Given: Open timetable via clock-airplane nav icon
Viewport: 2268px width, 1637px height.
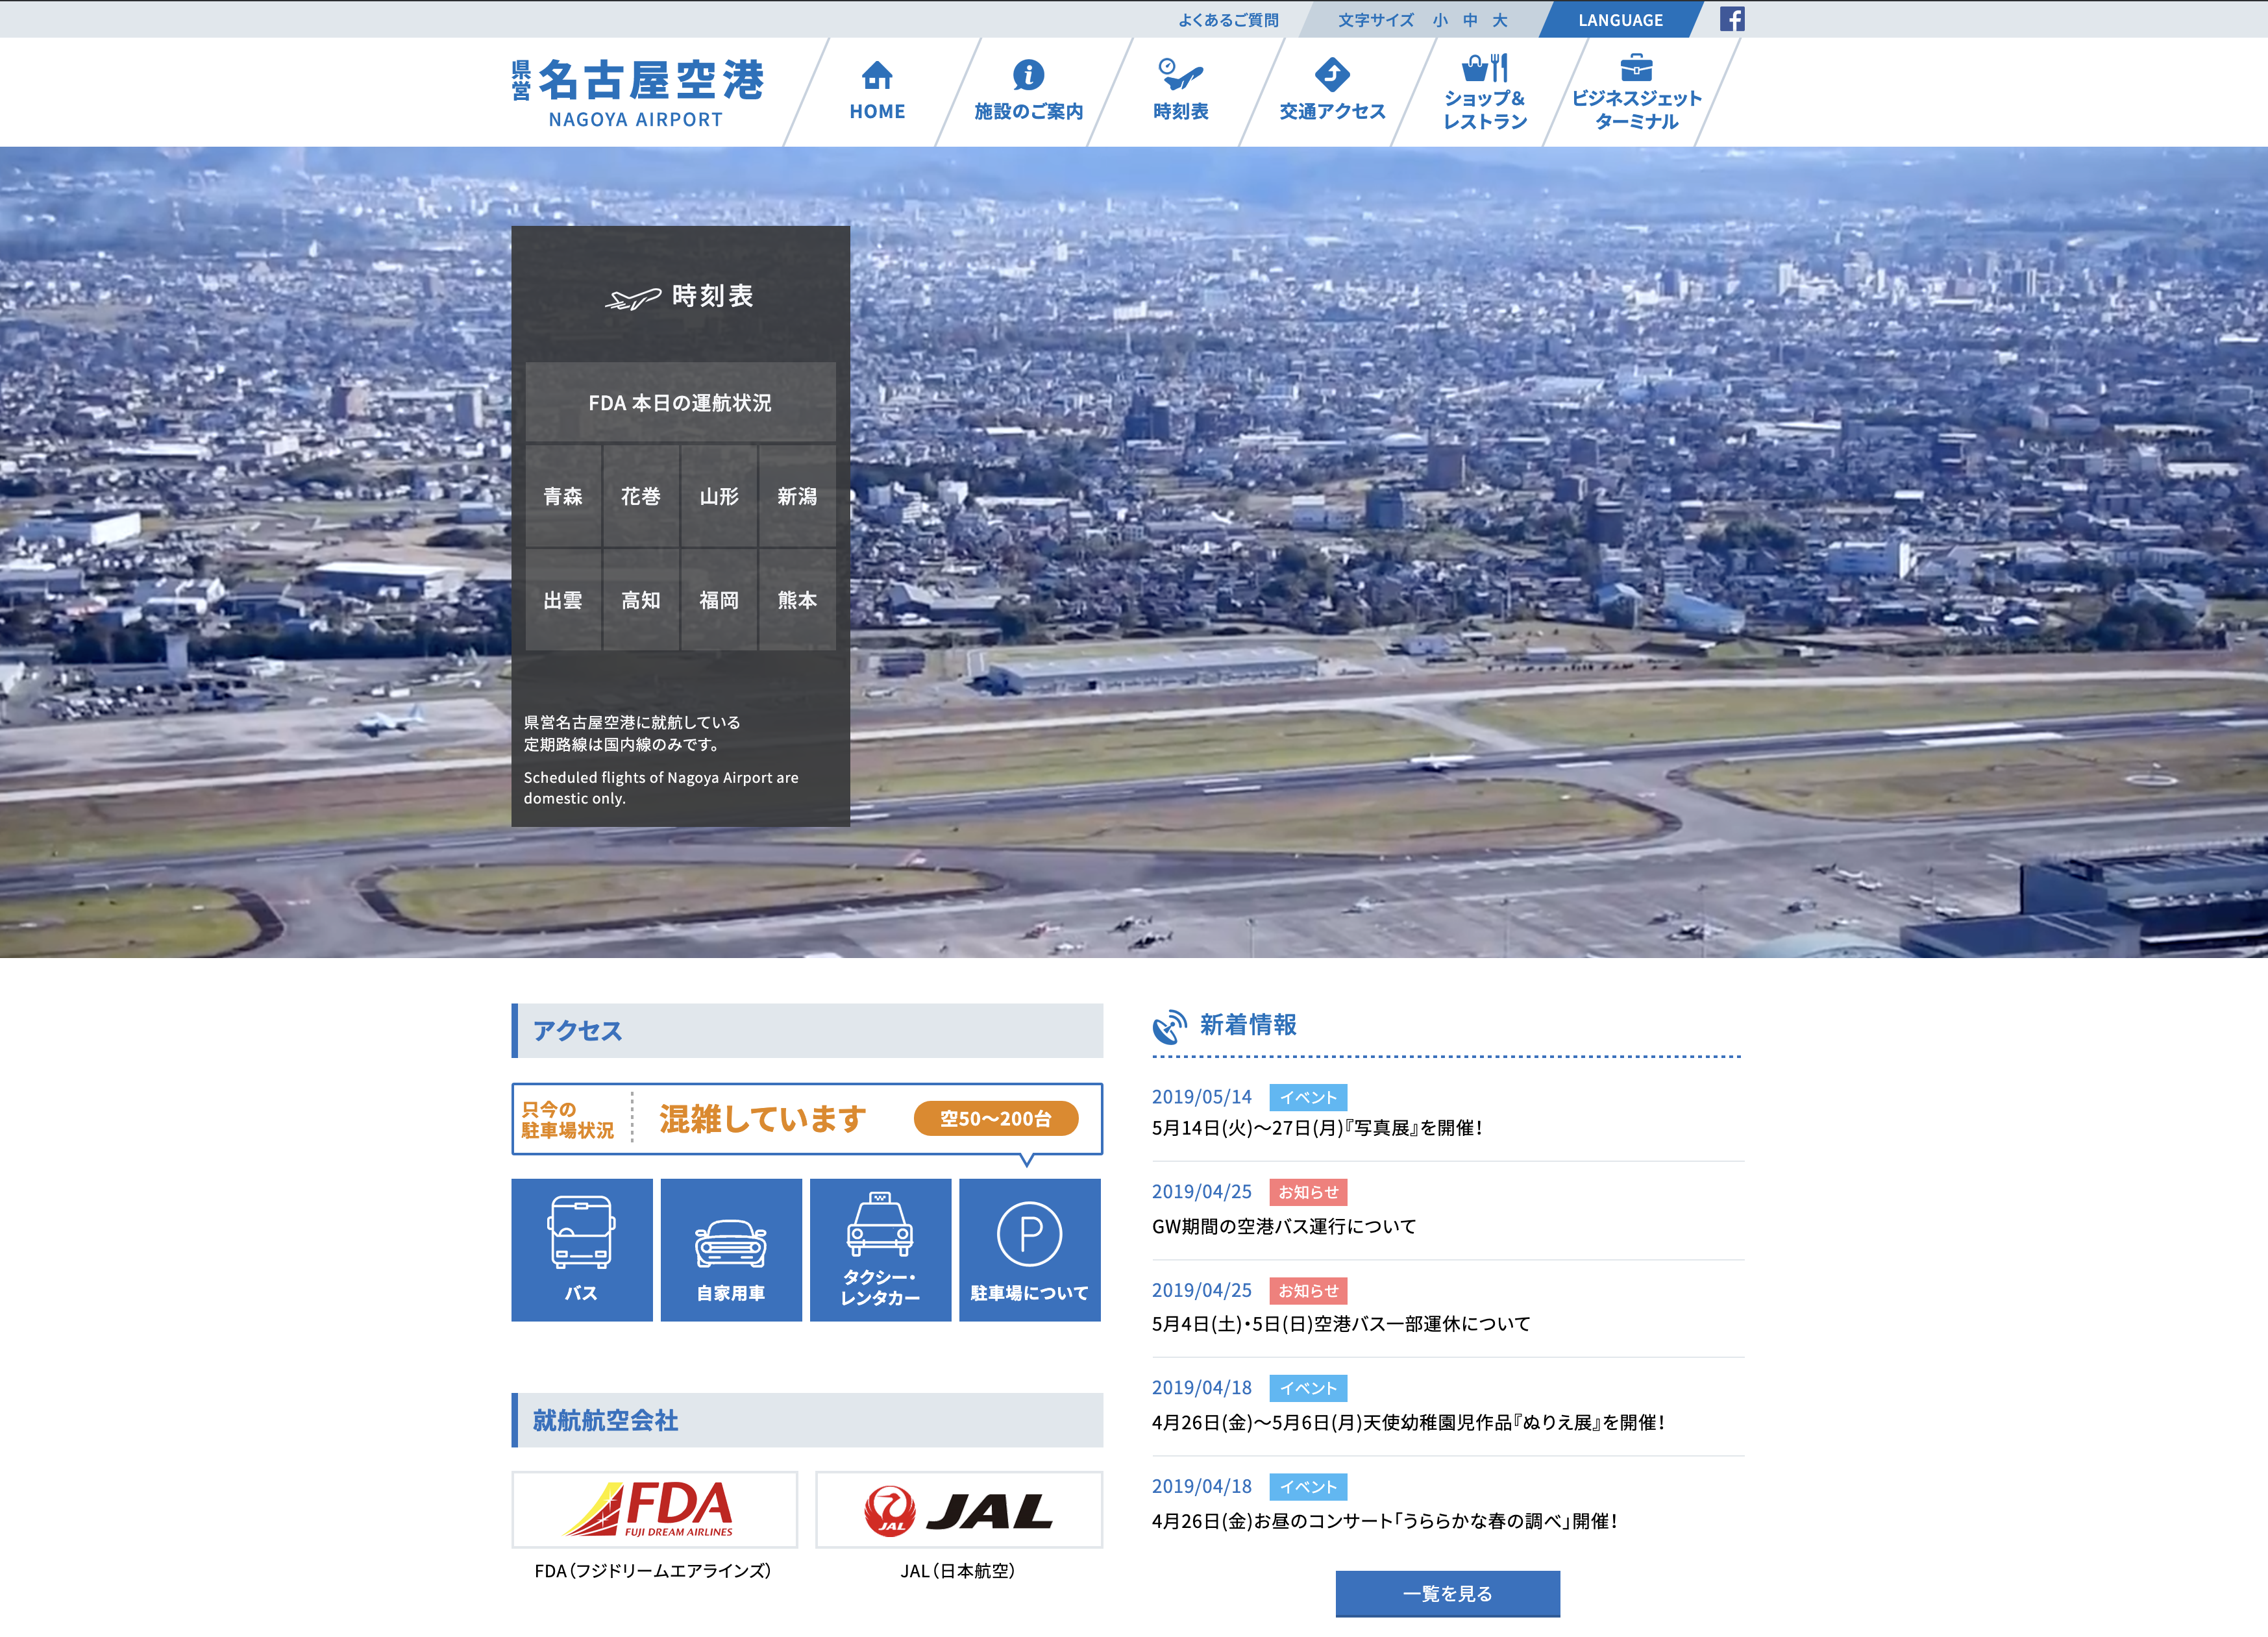Looking at the screenshot, I should coord(1180,74).
